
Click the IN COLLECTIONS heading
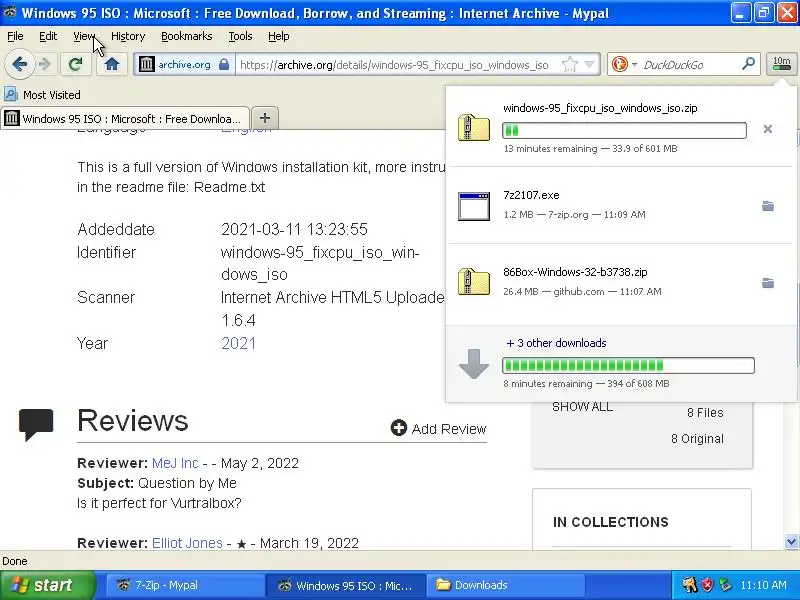[610, 522]
